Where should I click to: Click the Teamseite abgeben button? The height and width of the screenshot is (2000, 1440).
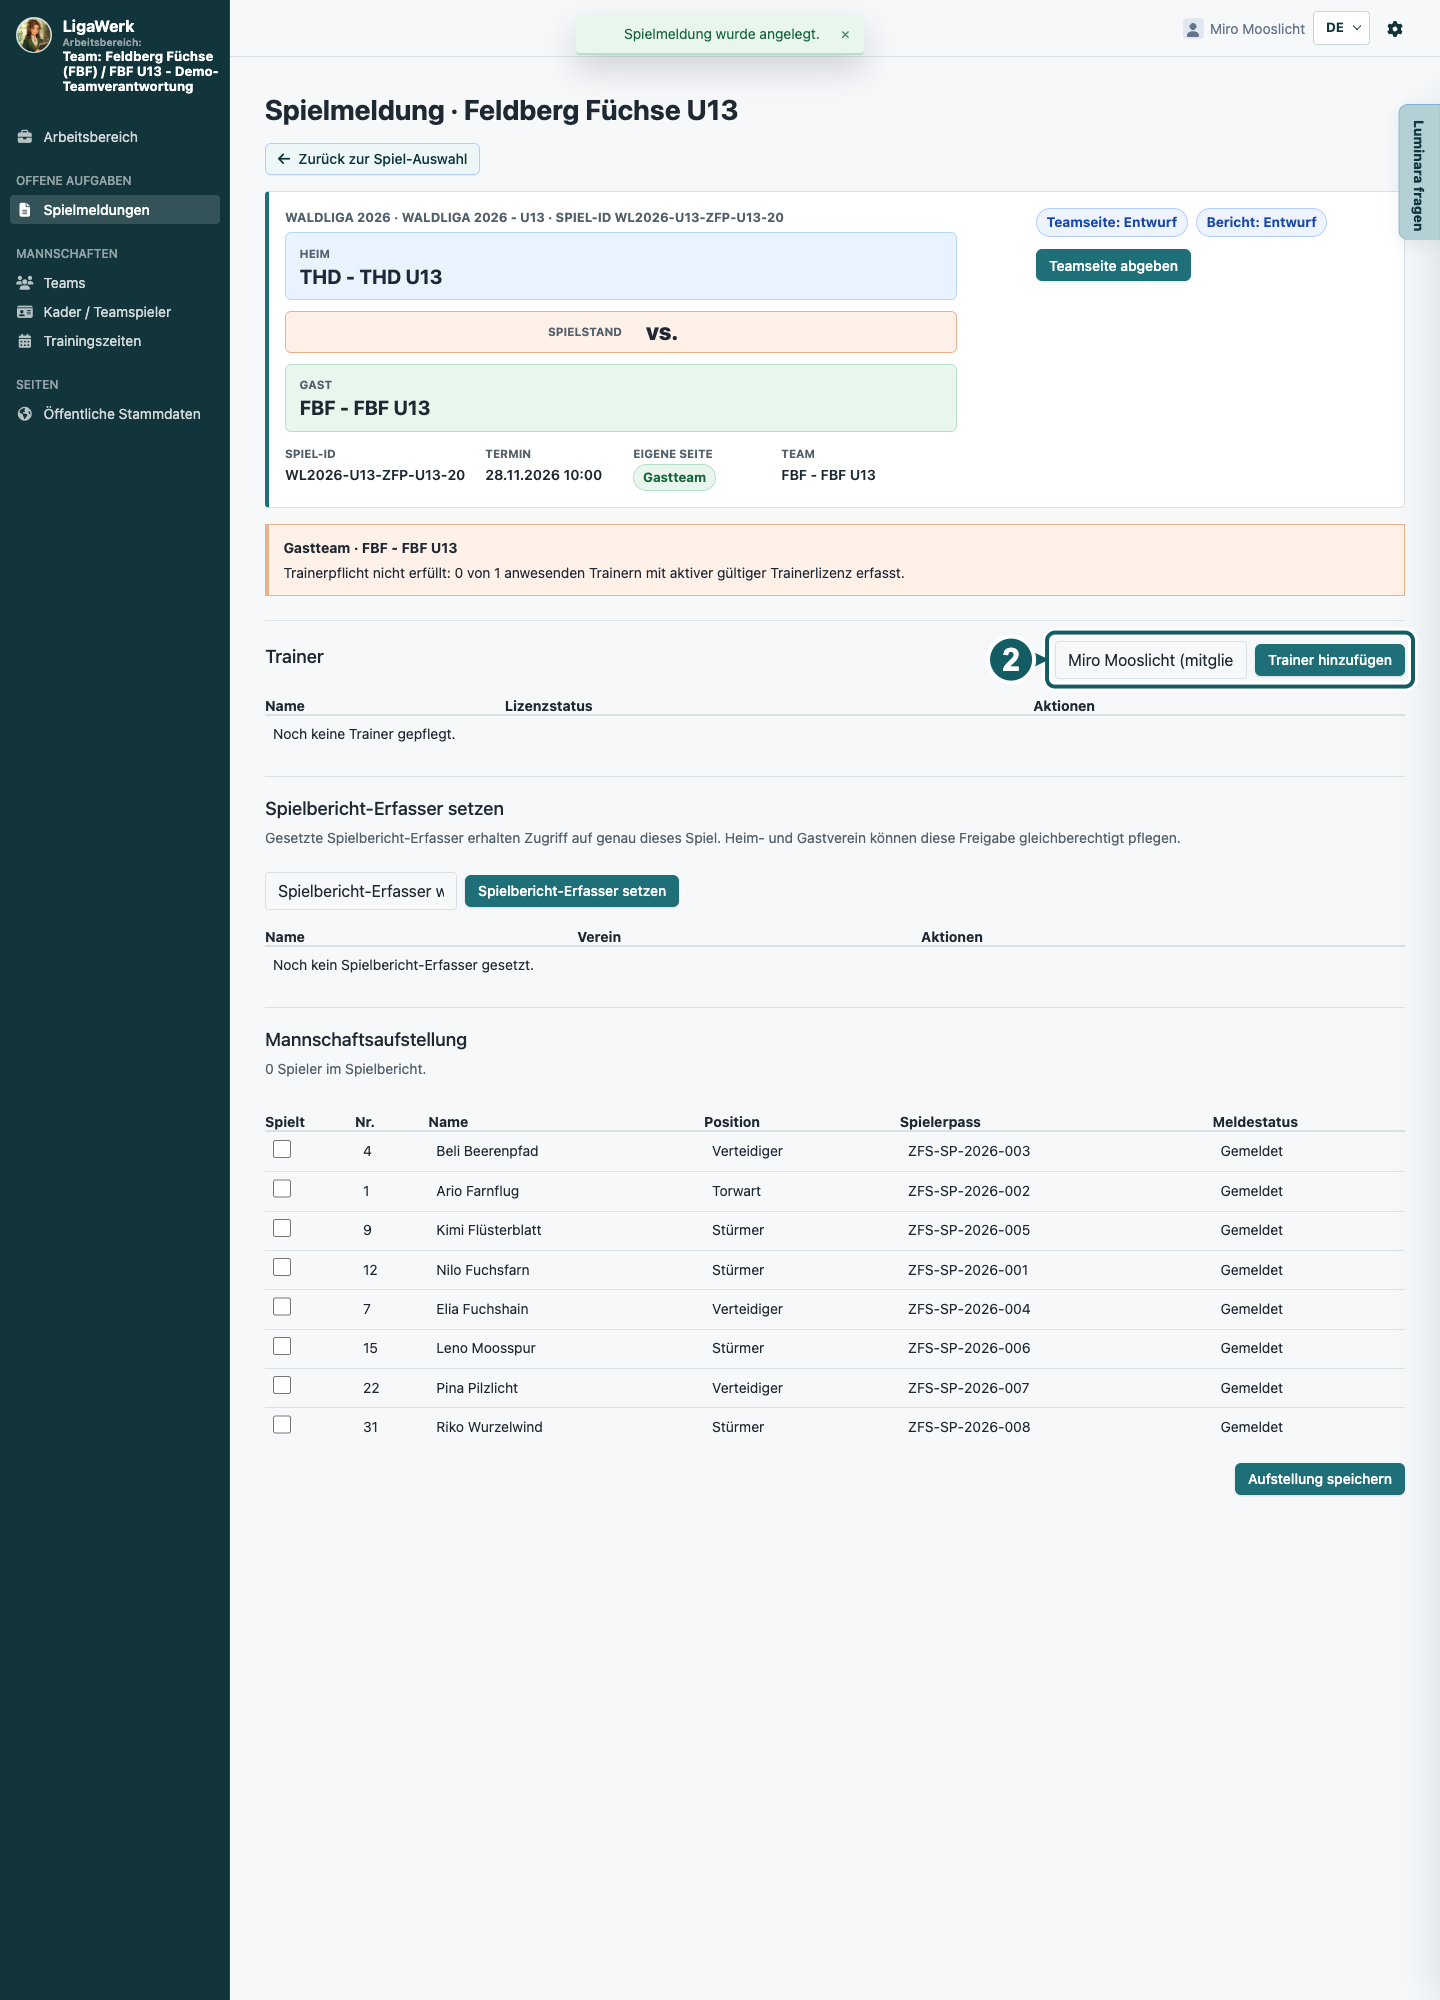pyautogui.click(x=1113, y=266)
